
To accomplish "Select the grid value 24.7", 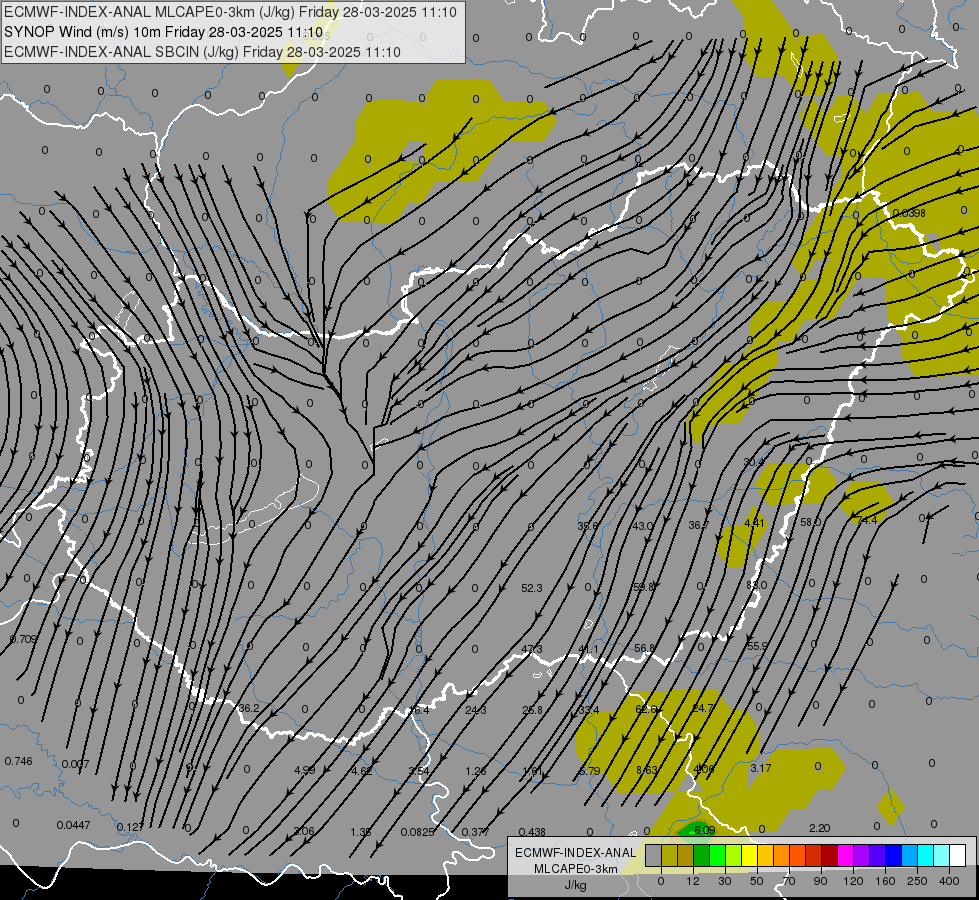I will [703, 708].
